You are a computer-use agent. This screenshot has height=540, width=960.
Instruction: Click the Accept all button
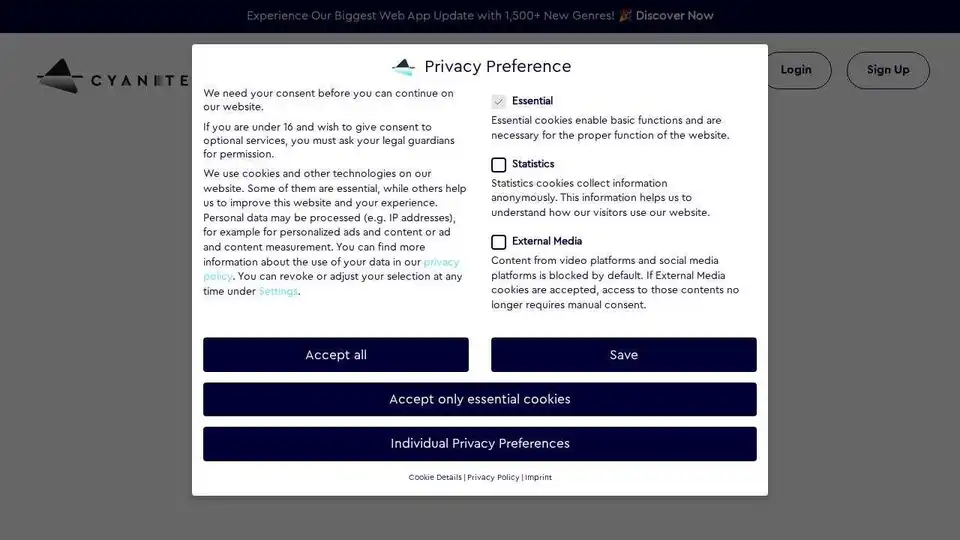coord(336,354)
